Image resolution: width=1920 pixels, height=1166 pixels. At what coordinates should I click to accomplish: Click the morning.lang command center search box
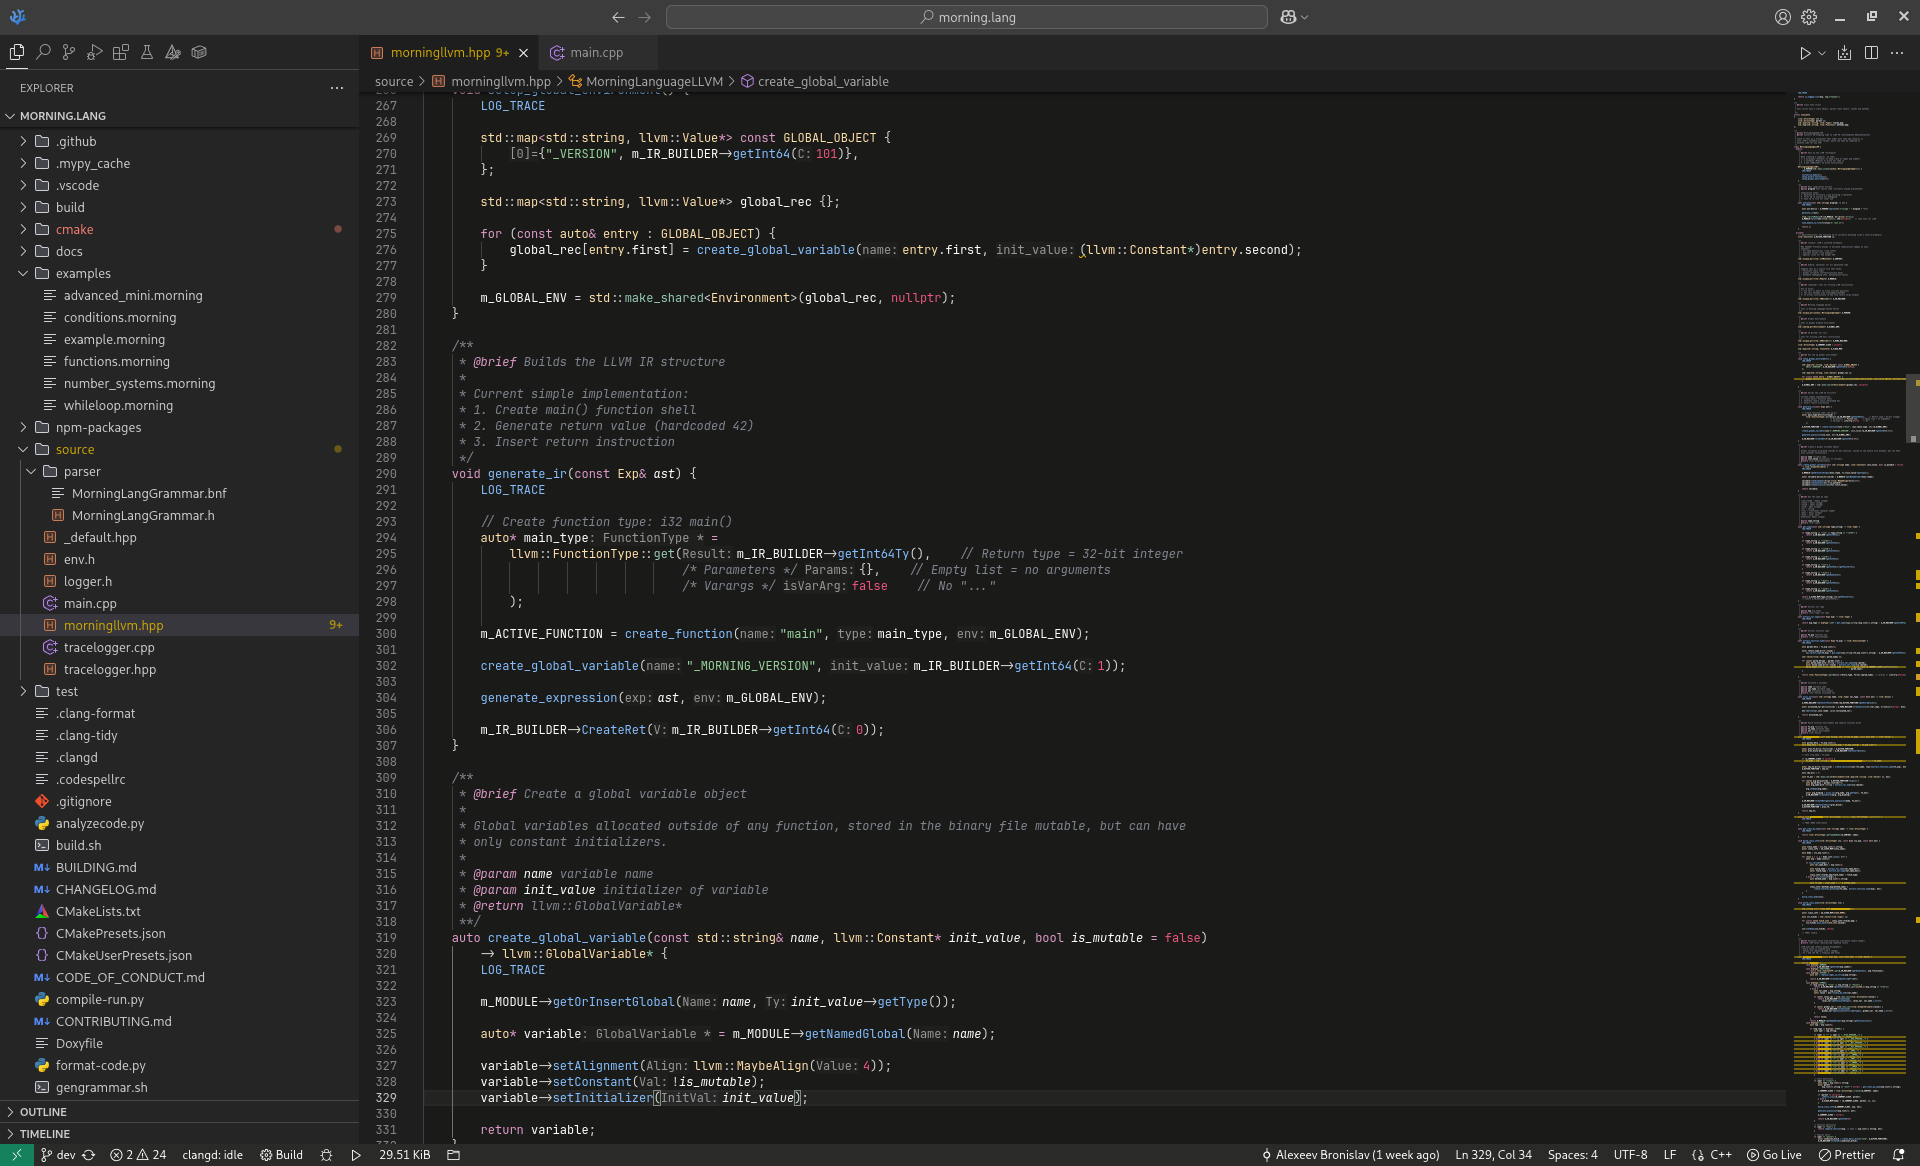tap(966, 17)
